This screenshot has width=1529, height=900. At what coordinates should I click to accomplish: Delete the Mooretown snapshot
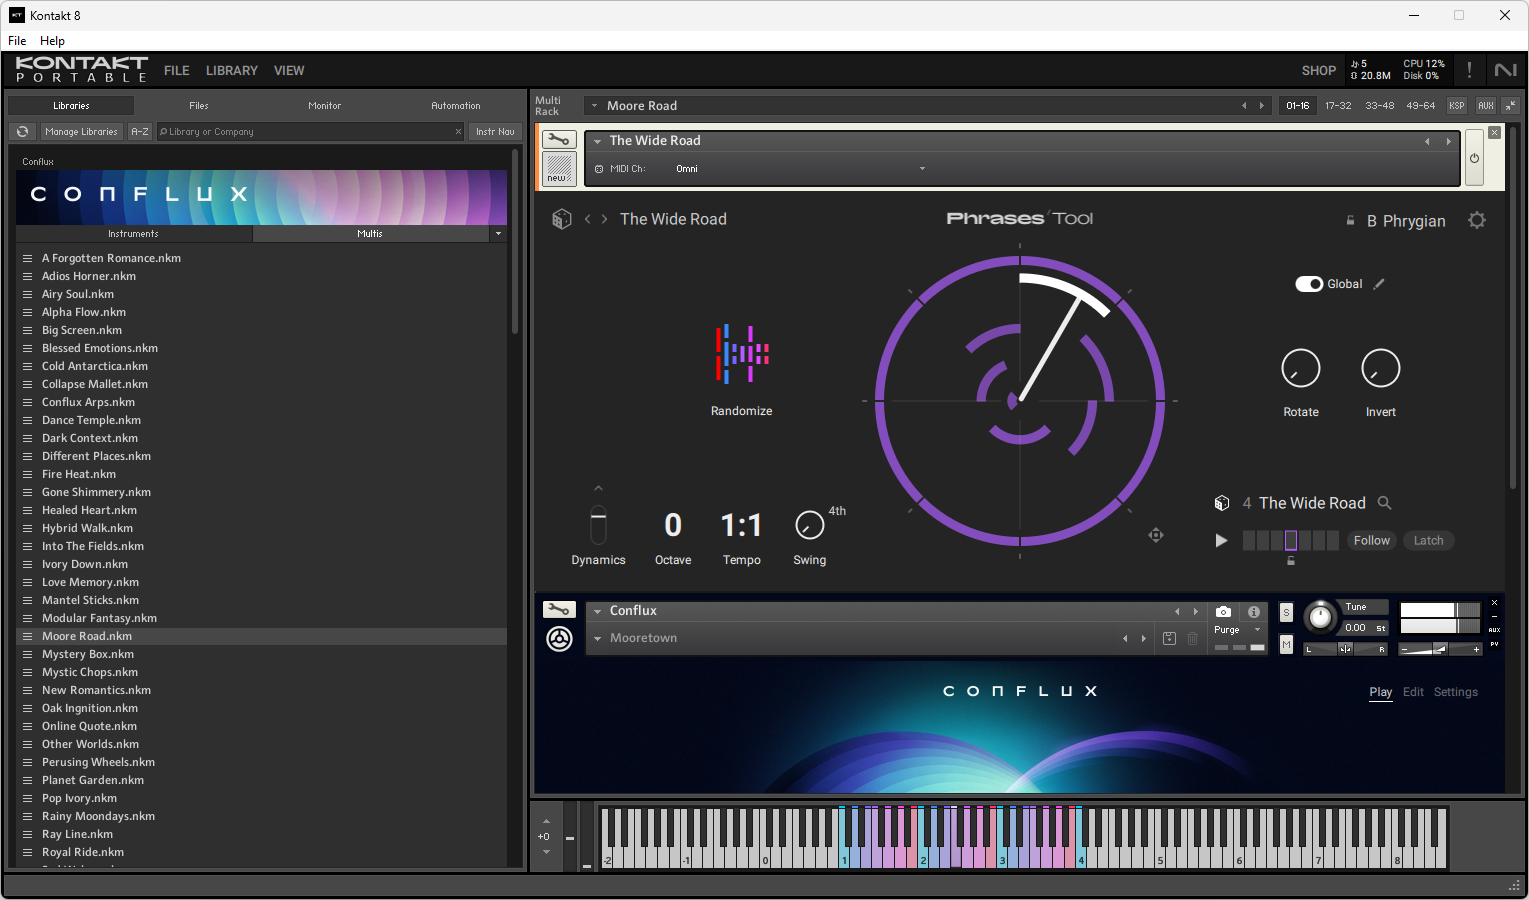[1193, 638]
